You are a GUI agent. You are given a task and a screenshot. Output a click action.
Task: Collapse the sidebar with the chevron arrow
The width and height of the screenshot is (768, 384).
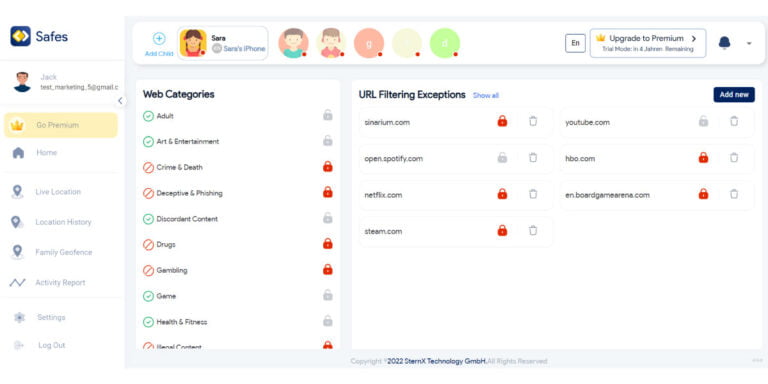[120, 101]
